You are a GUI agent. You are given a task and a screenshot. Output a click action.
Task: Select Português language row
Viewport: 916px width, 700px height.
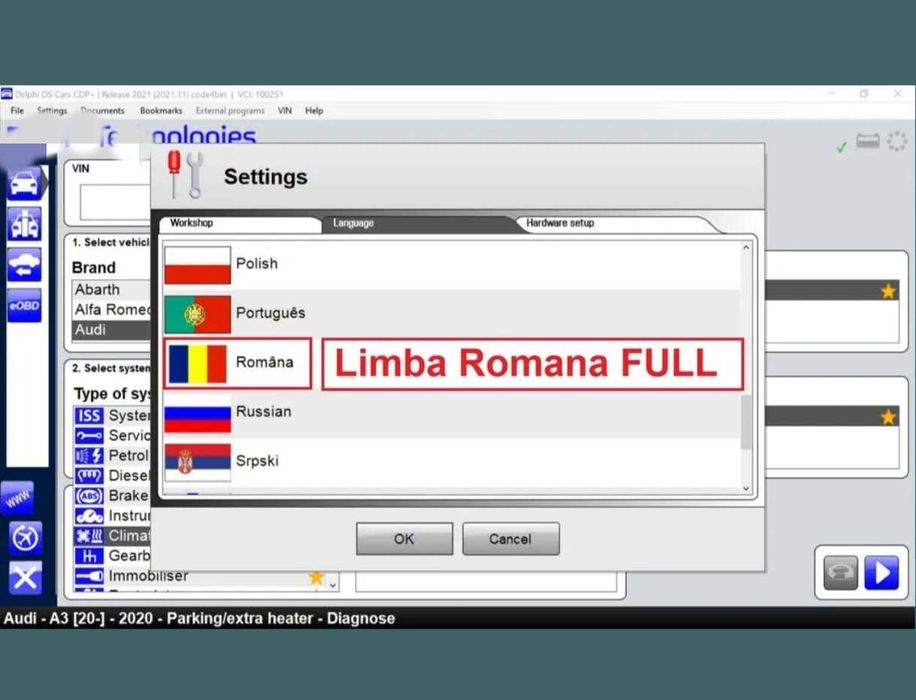[451, 314]
